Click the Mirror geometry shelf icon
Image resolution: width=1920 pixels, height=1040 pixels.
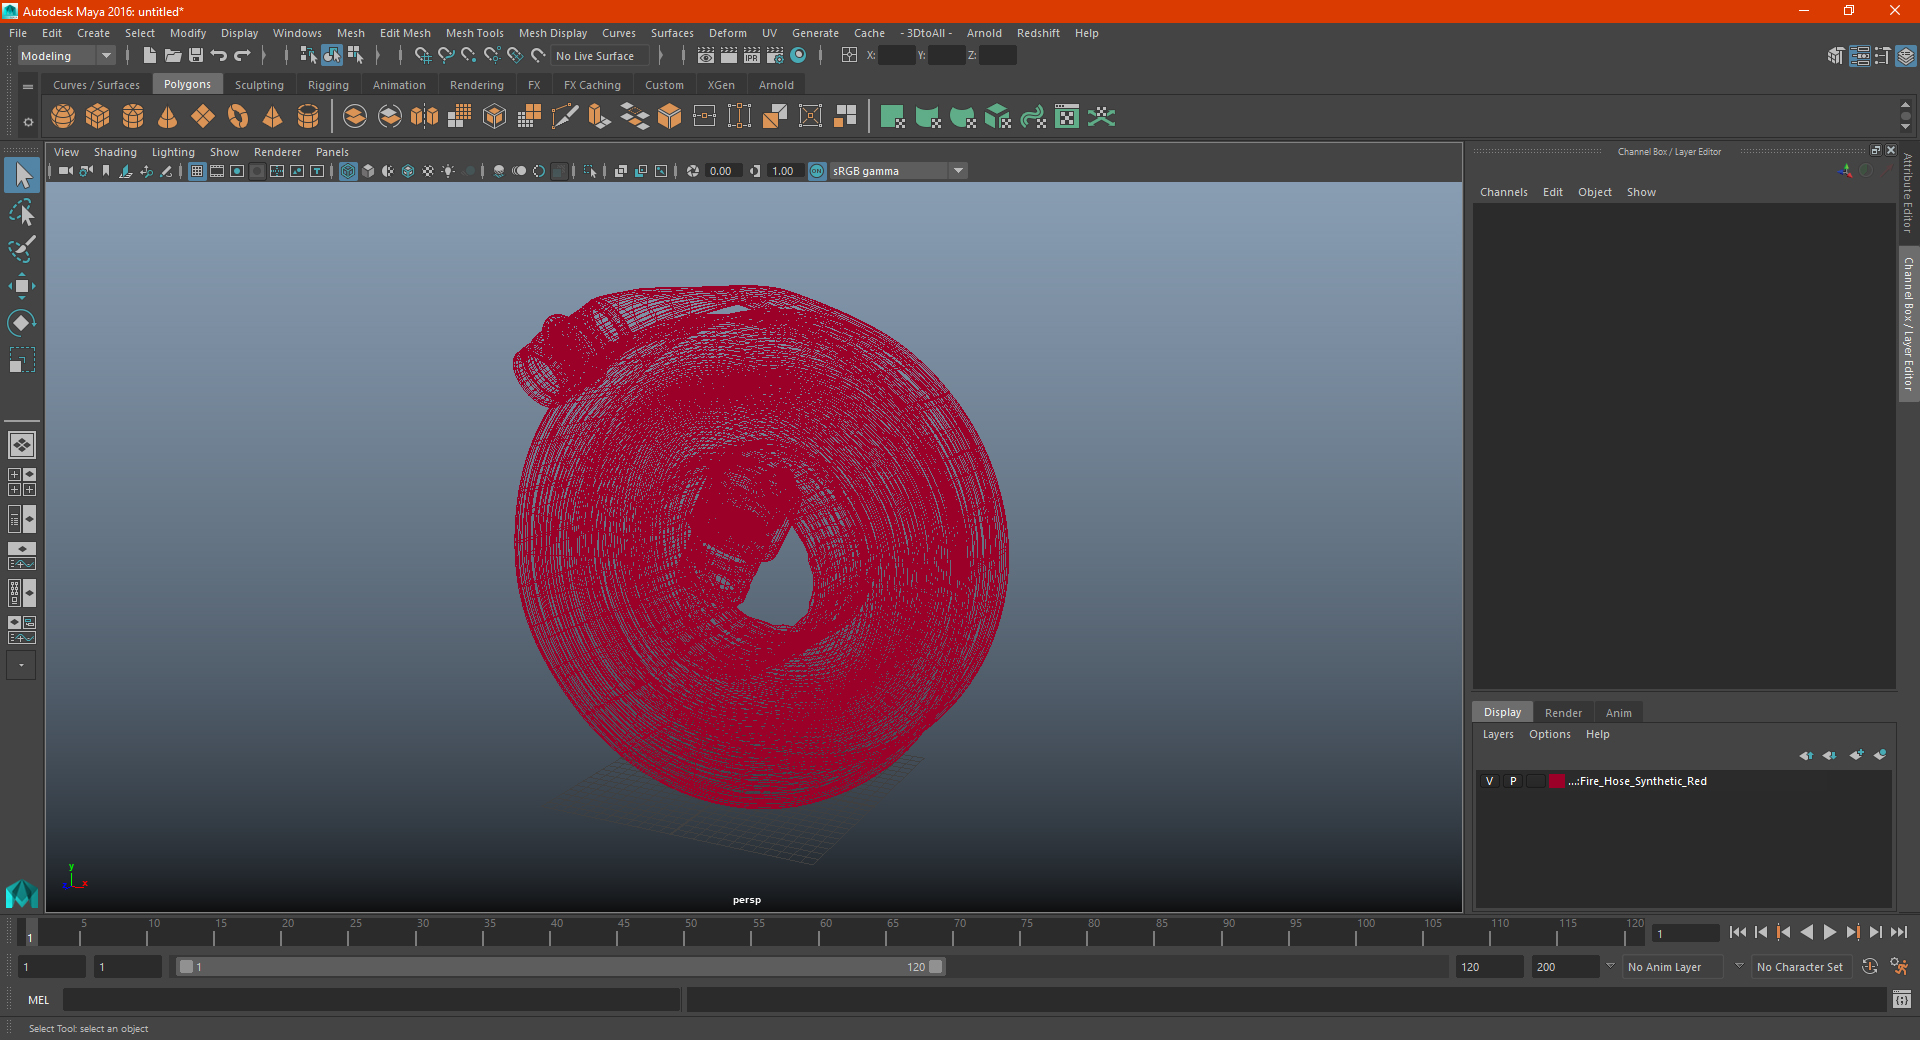coord(424,117)
